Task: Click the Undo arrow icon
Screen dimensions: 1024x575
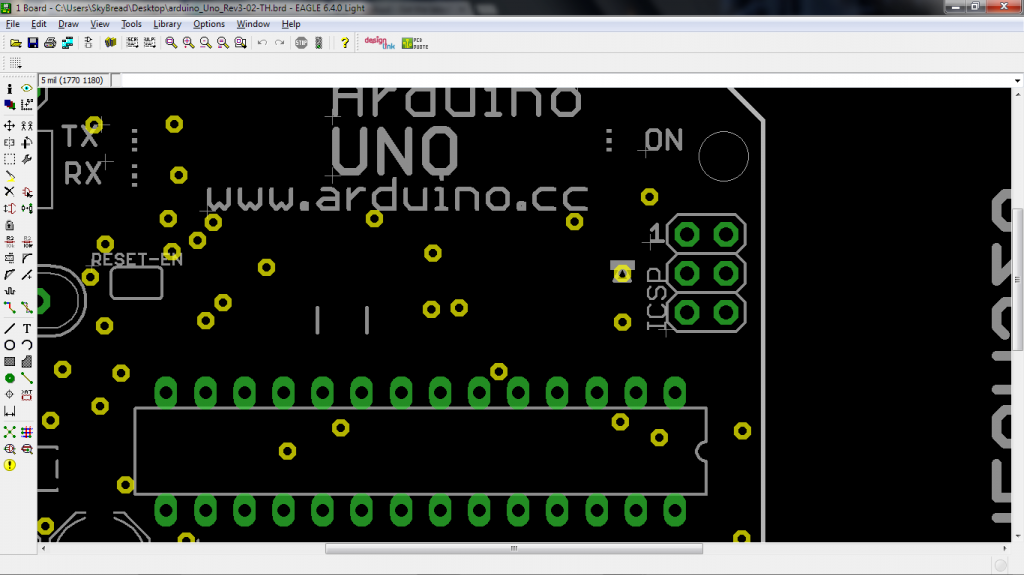Action: click(262, 43)
